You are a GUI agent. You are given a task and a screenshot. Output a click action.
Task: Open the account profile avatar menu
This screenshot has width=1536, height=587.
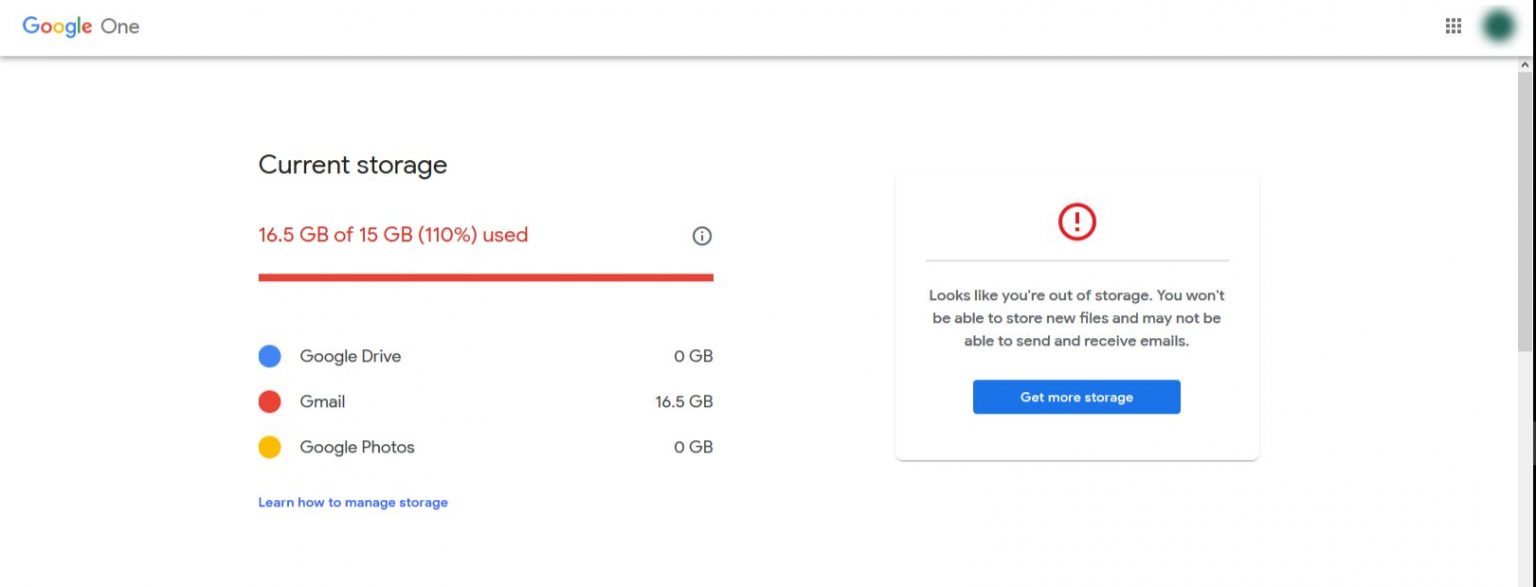point(1498,27)
